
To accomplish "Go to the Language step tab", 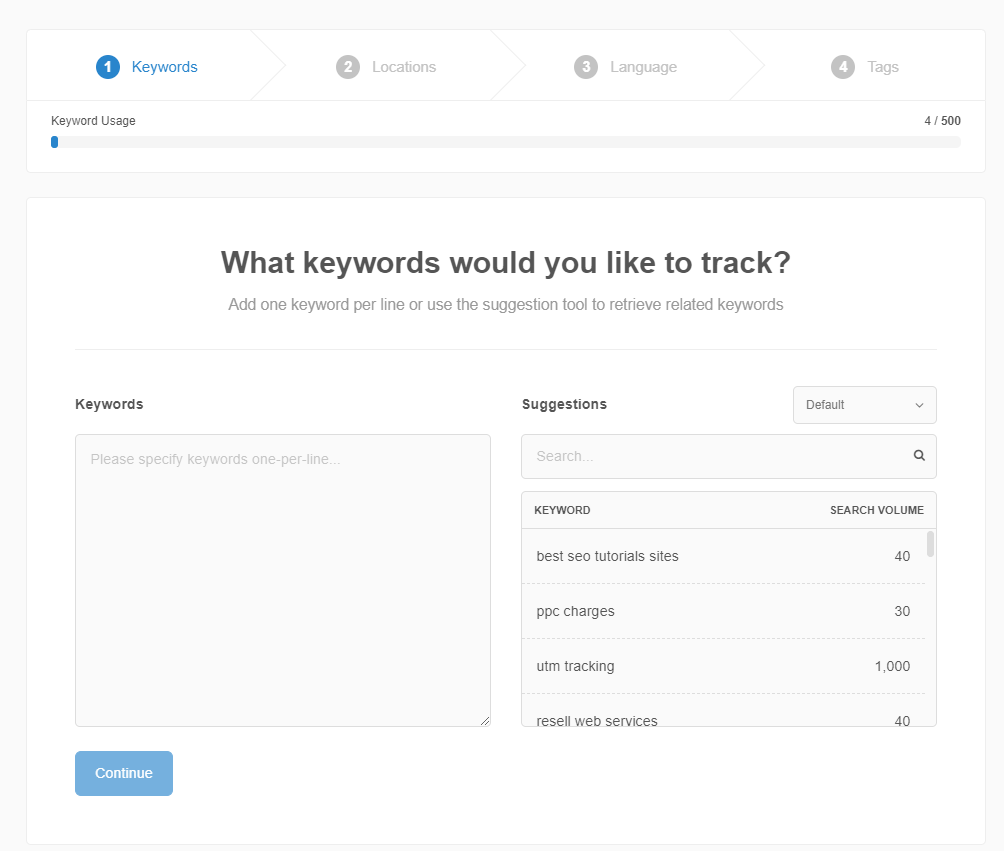I will coord(626,67).
